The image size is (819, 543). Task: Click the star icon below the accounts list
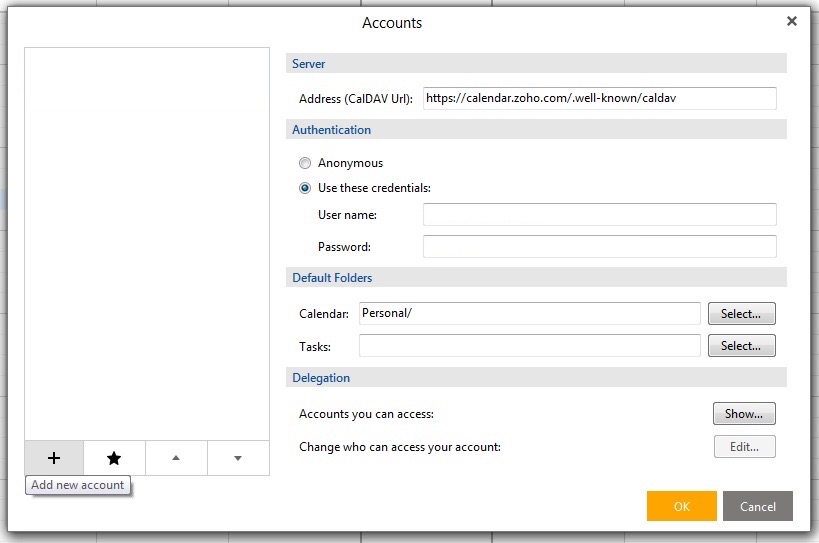point(114,458)
